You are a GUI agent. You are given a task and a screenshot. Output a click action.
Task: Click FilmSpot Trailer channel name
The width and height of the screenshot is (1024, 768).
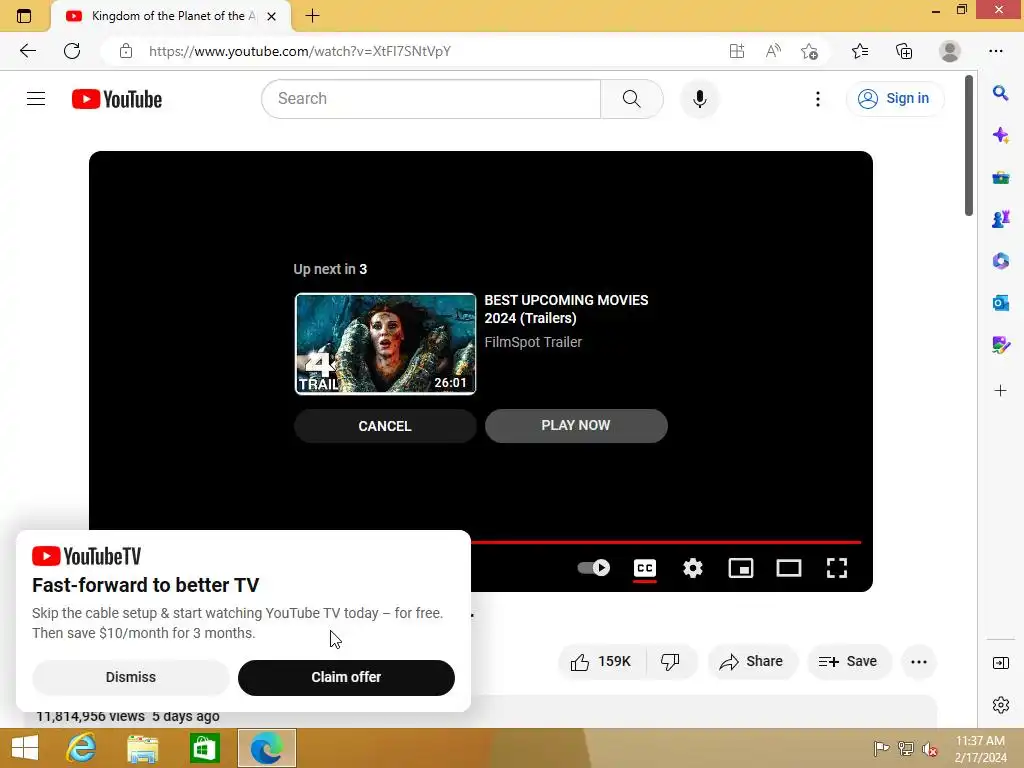pyautogui.click(x=533, y=342)
